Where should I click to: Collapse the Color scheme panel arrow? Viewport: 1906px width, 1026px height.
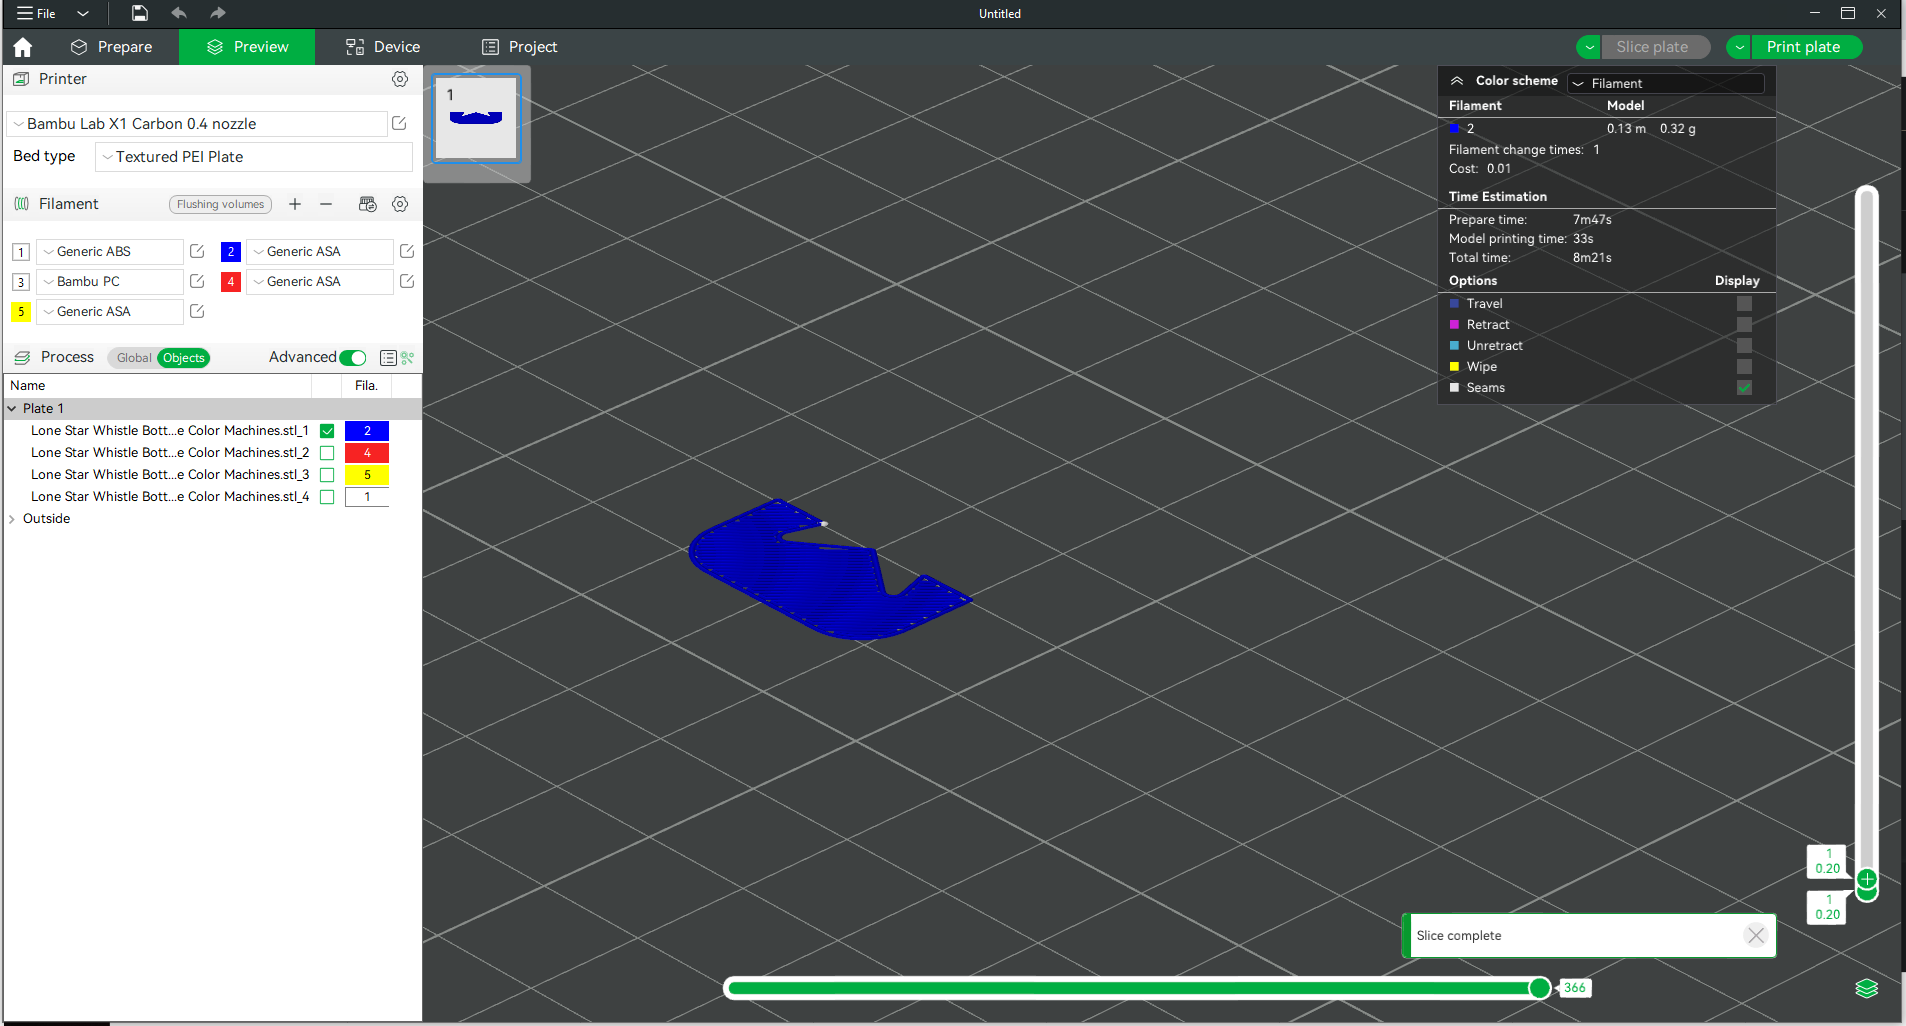click(x=1457, y=81)
